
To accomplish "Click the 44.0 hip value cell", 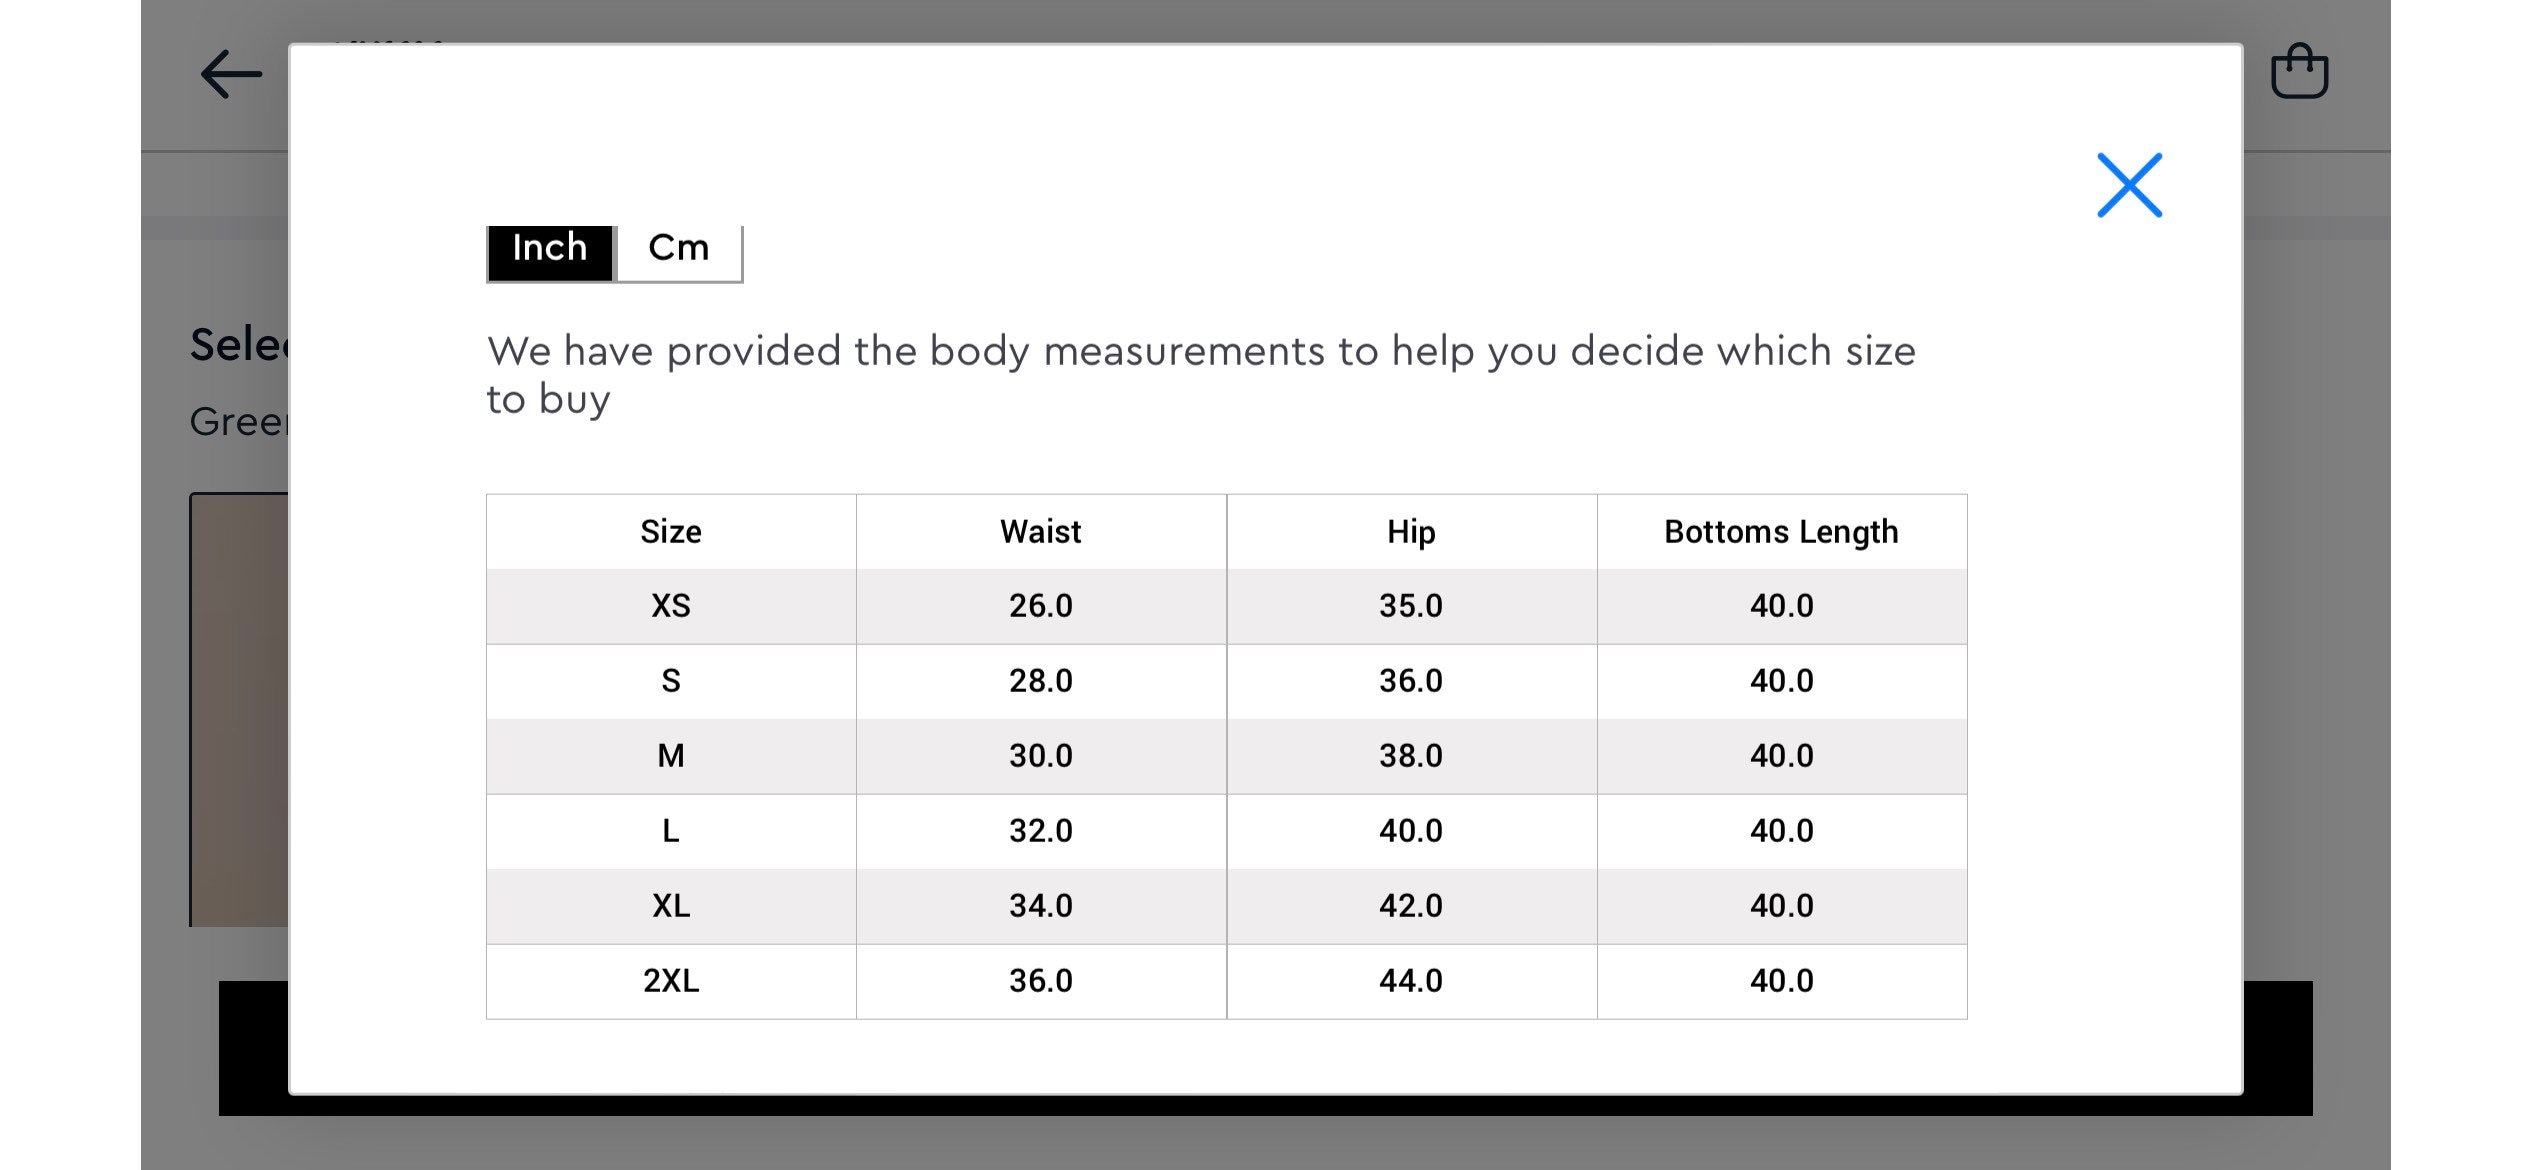I will pyautogui.click(x=1411, y=981).
